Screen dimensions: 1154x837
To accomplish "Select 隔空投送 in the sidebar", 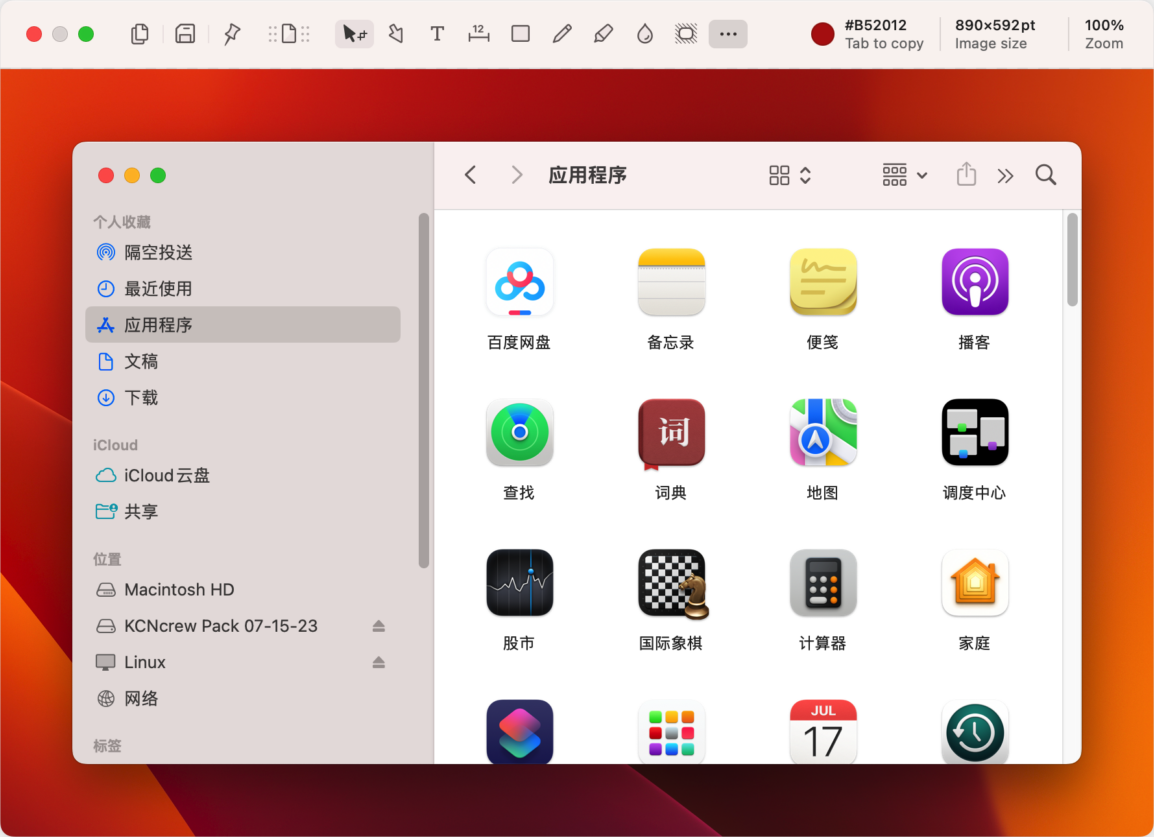I will coord(243,252).
